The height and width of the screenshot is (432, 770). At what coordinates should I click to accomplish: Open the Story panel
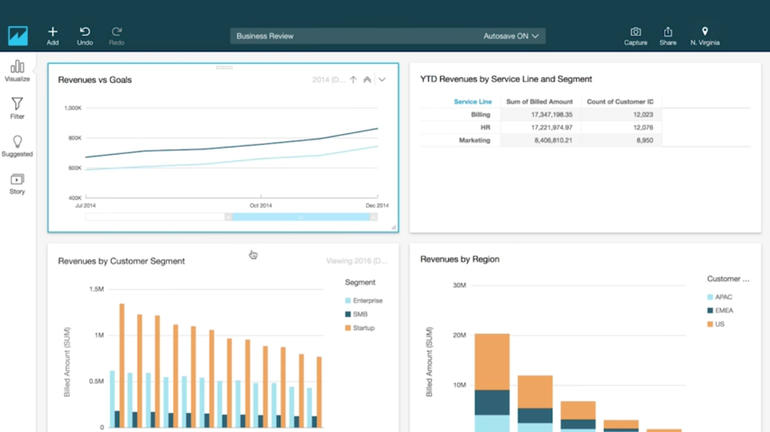click(17, 181)
